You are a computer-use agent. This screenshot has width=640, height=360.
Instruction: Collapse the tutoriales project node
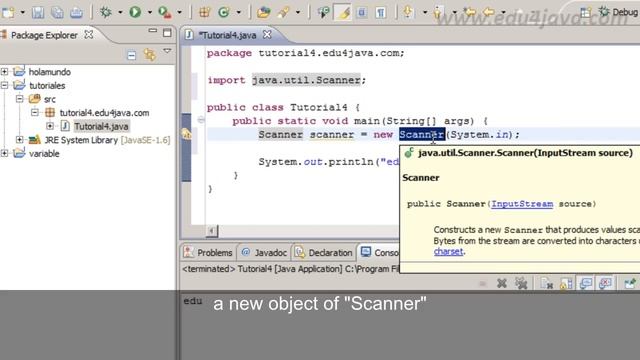[4, 85]
